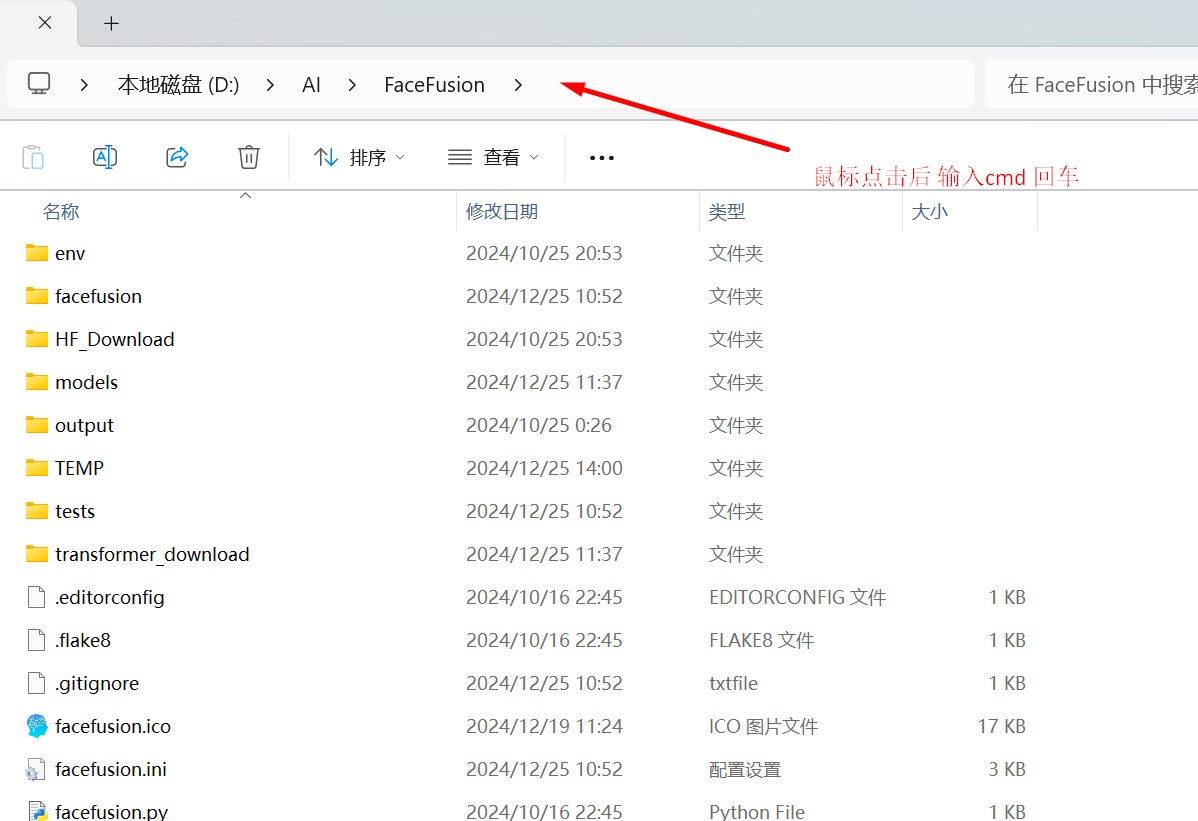Expand the chevron after 本地磁盘 (D:)

coord(270,85)
